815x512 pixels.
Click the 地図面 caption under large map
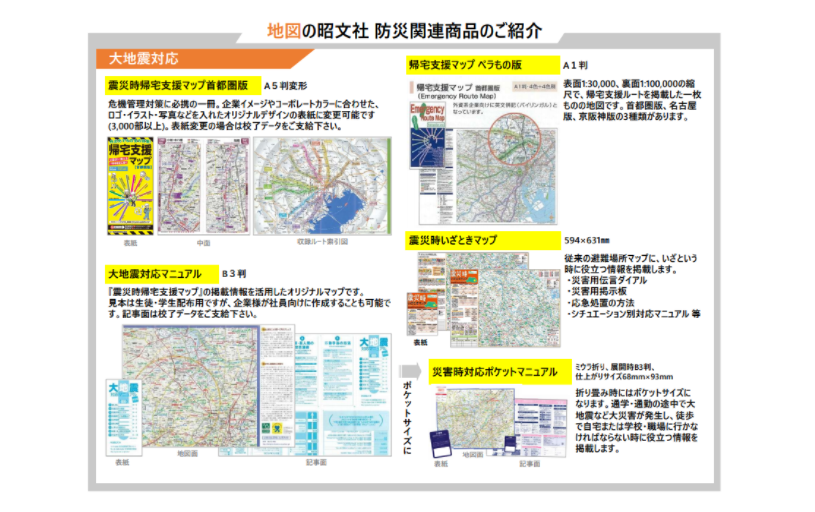pyautogui.click(x=187, y=454)
